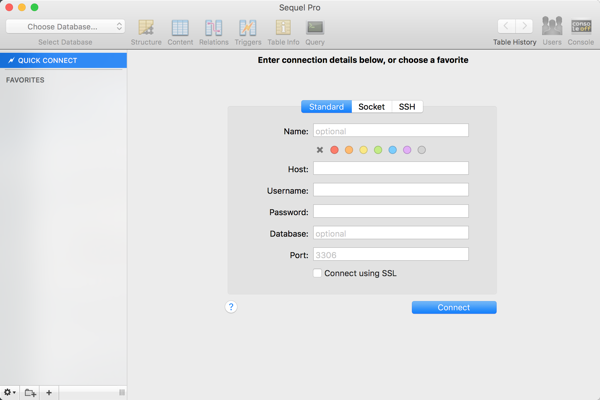Focus the Username input field
This screenshot has height=400, width=600.
coord(391,190)
